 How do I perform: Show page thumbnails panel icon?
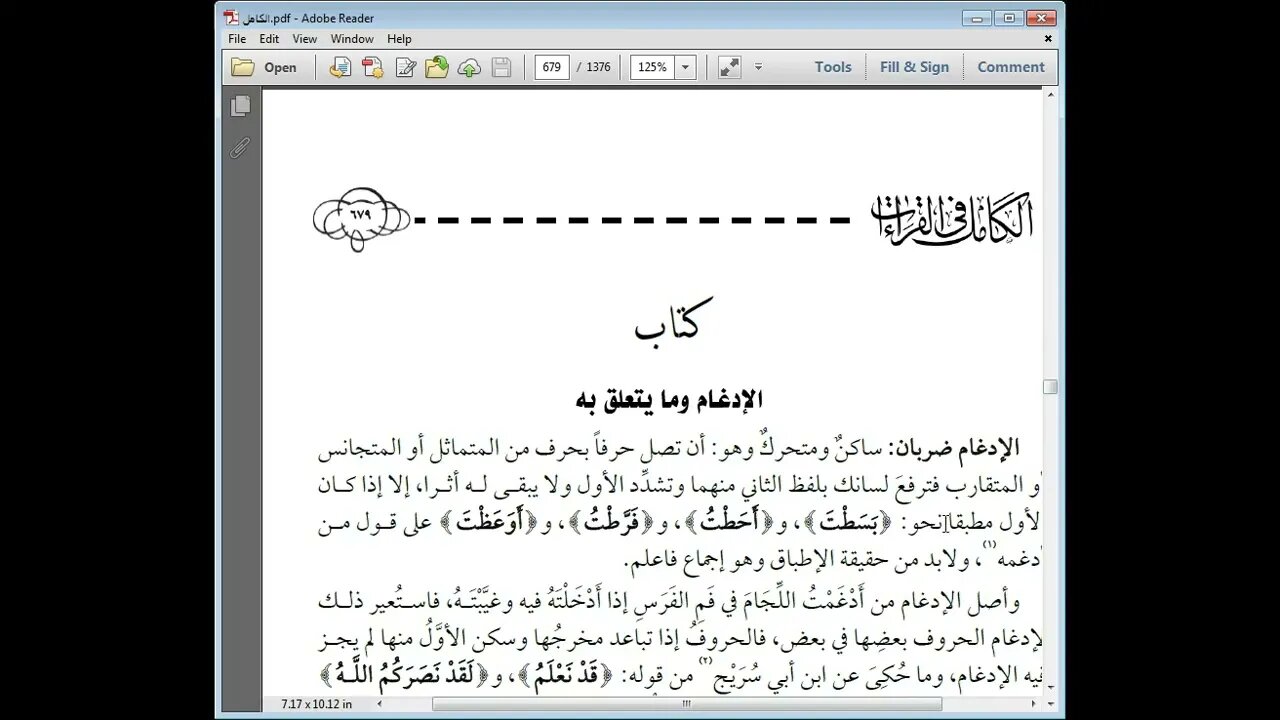pos(240,105)
